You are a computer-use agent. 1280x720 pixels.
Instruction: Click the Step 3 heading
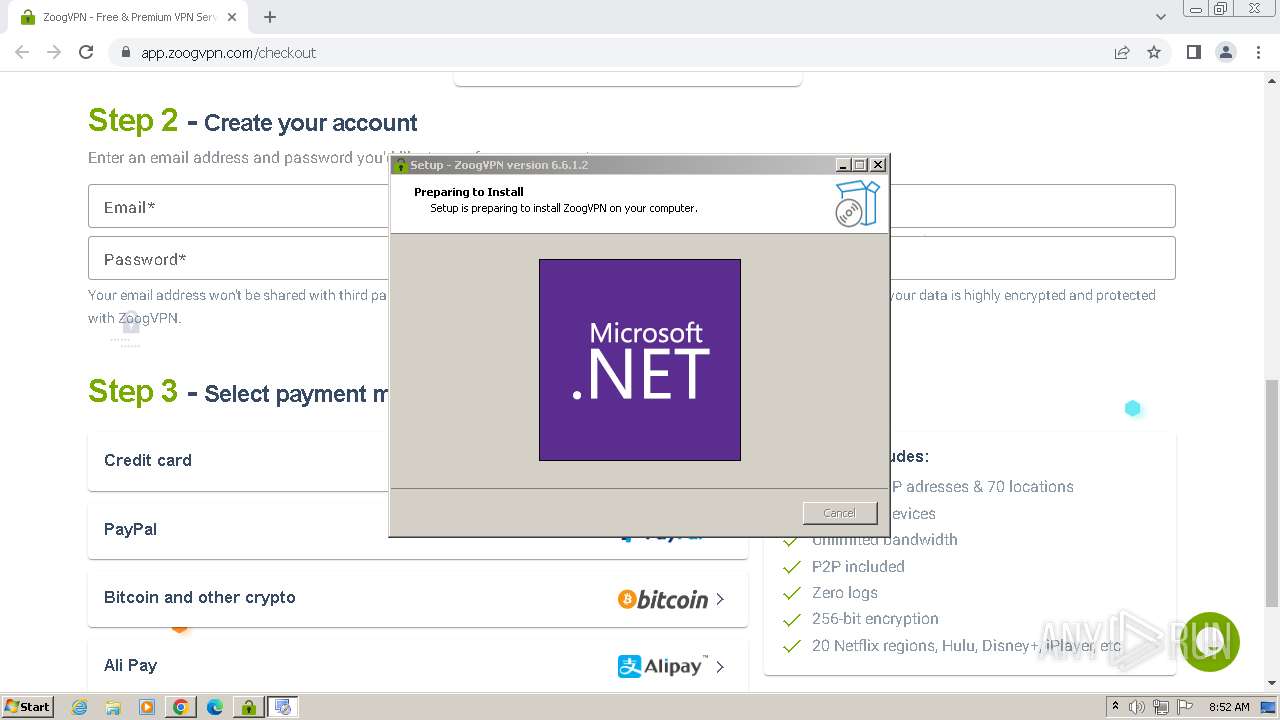point(238,392)
